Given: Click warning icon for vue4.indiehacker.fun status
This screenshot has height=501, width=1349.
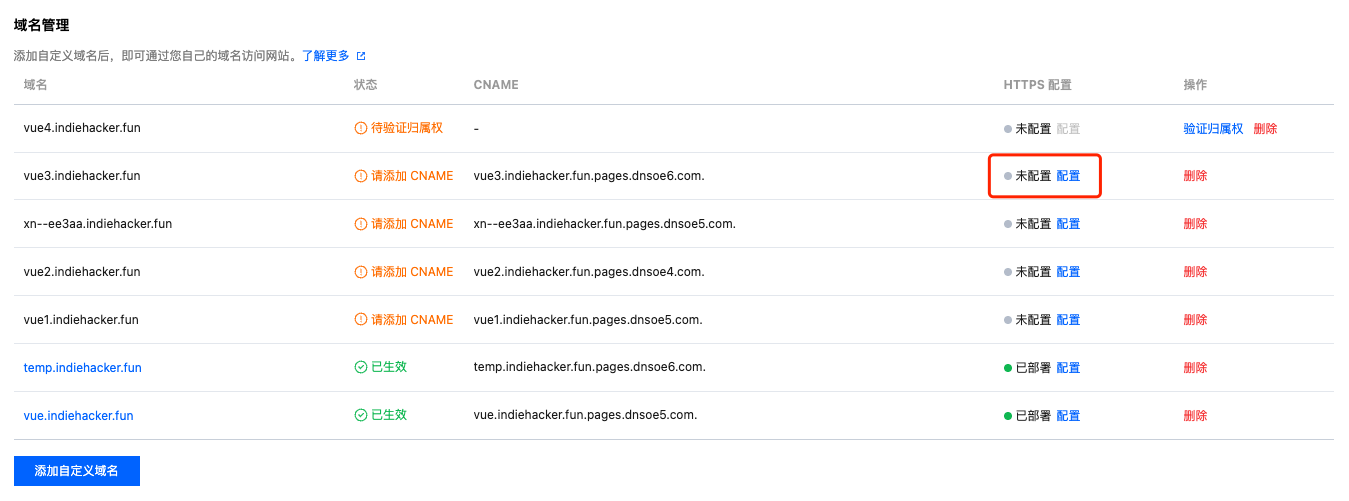Looking at the screenshot, I should (361, 128).
